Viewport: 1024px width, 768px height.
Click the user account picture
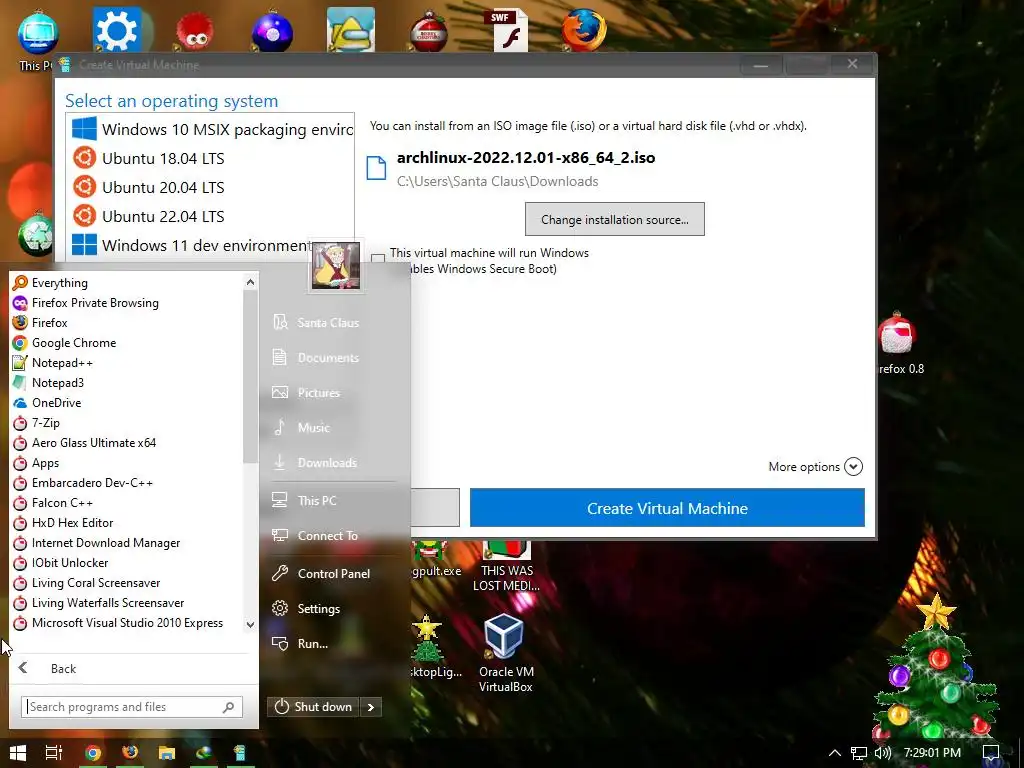[x=336, y=265]
